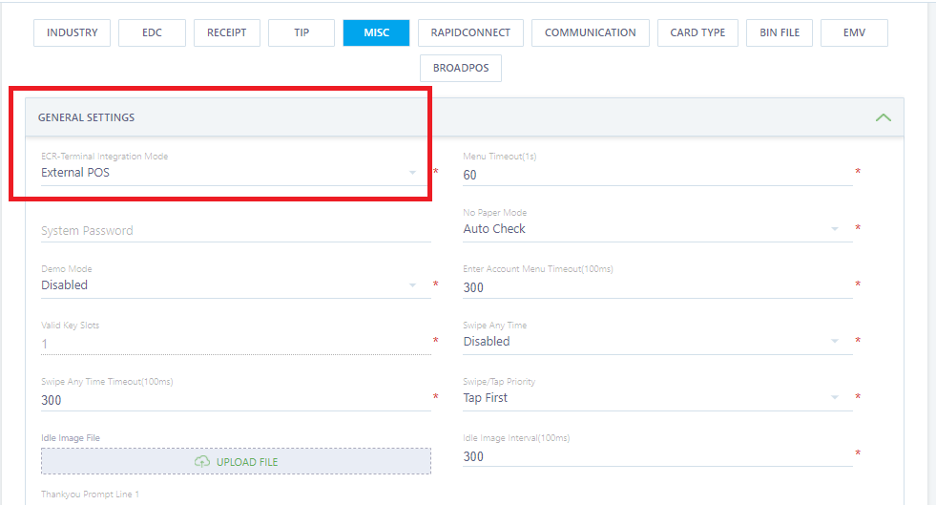Open the EDC tab
936x506 pixels.
point(152,32)
